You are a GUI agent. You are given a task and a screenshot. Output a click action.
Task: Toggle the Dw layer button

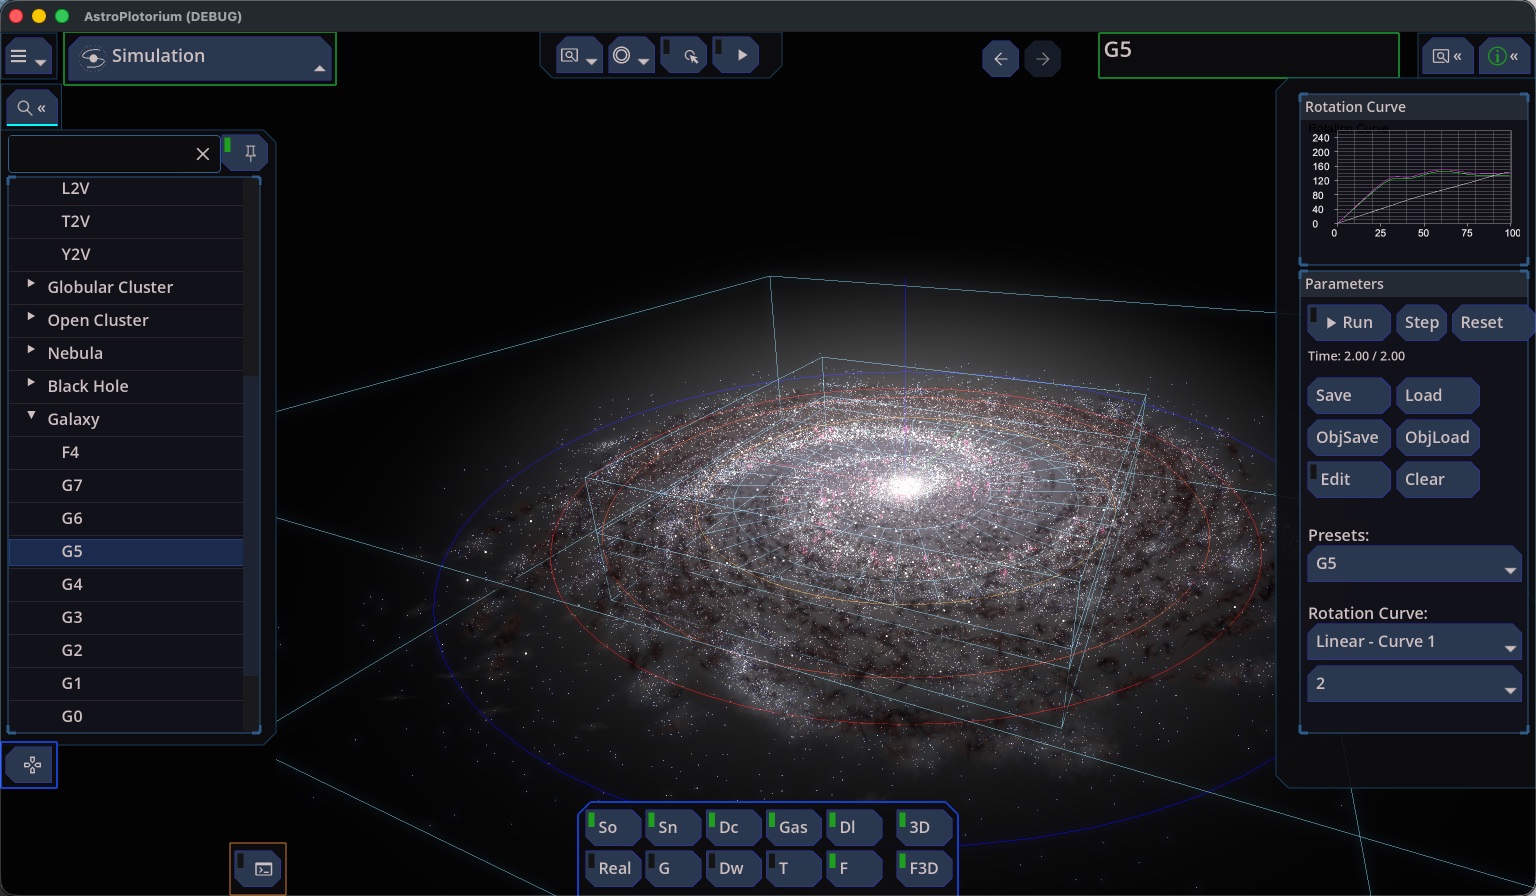point(732,868)
